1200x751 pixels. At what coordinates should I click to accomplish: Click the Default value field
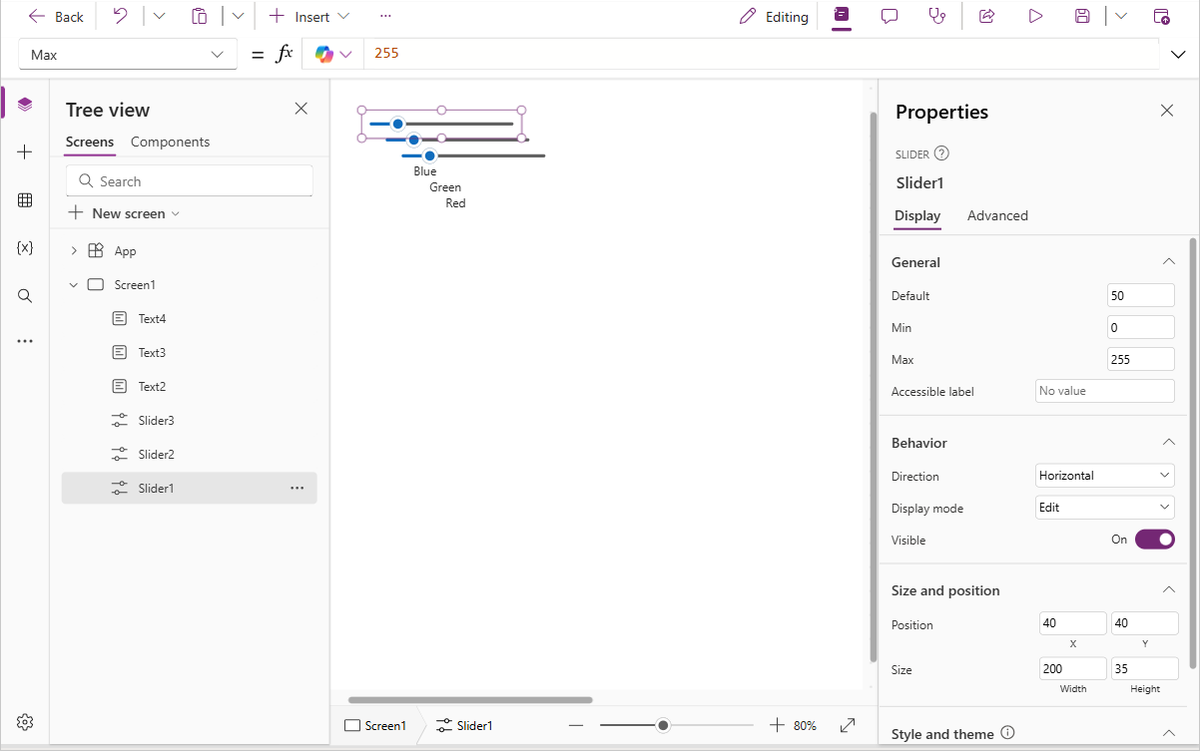point(1141,295)
